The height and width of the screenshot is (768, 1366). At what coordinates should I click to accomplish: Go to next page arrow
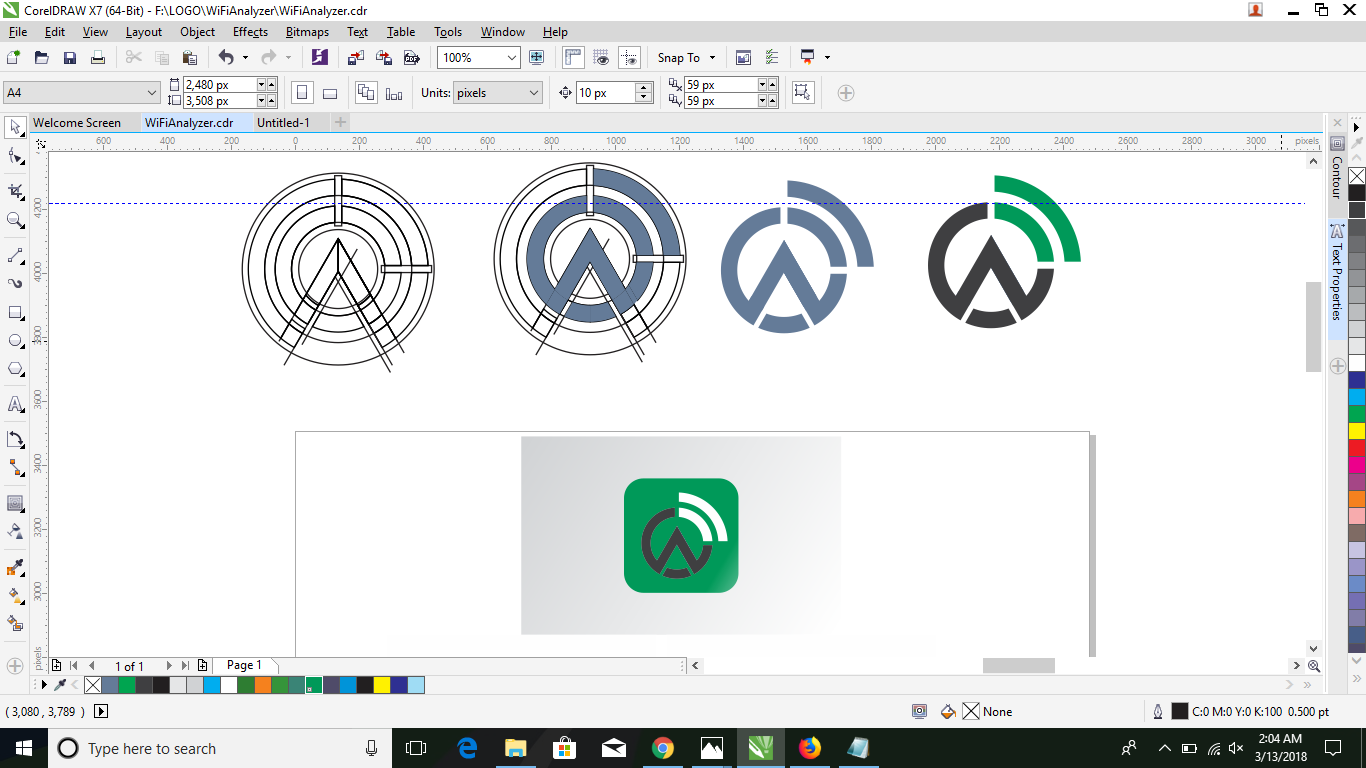point(169,665)
